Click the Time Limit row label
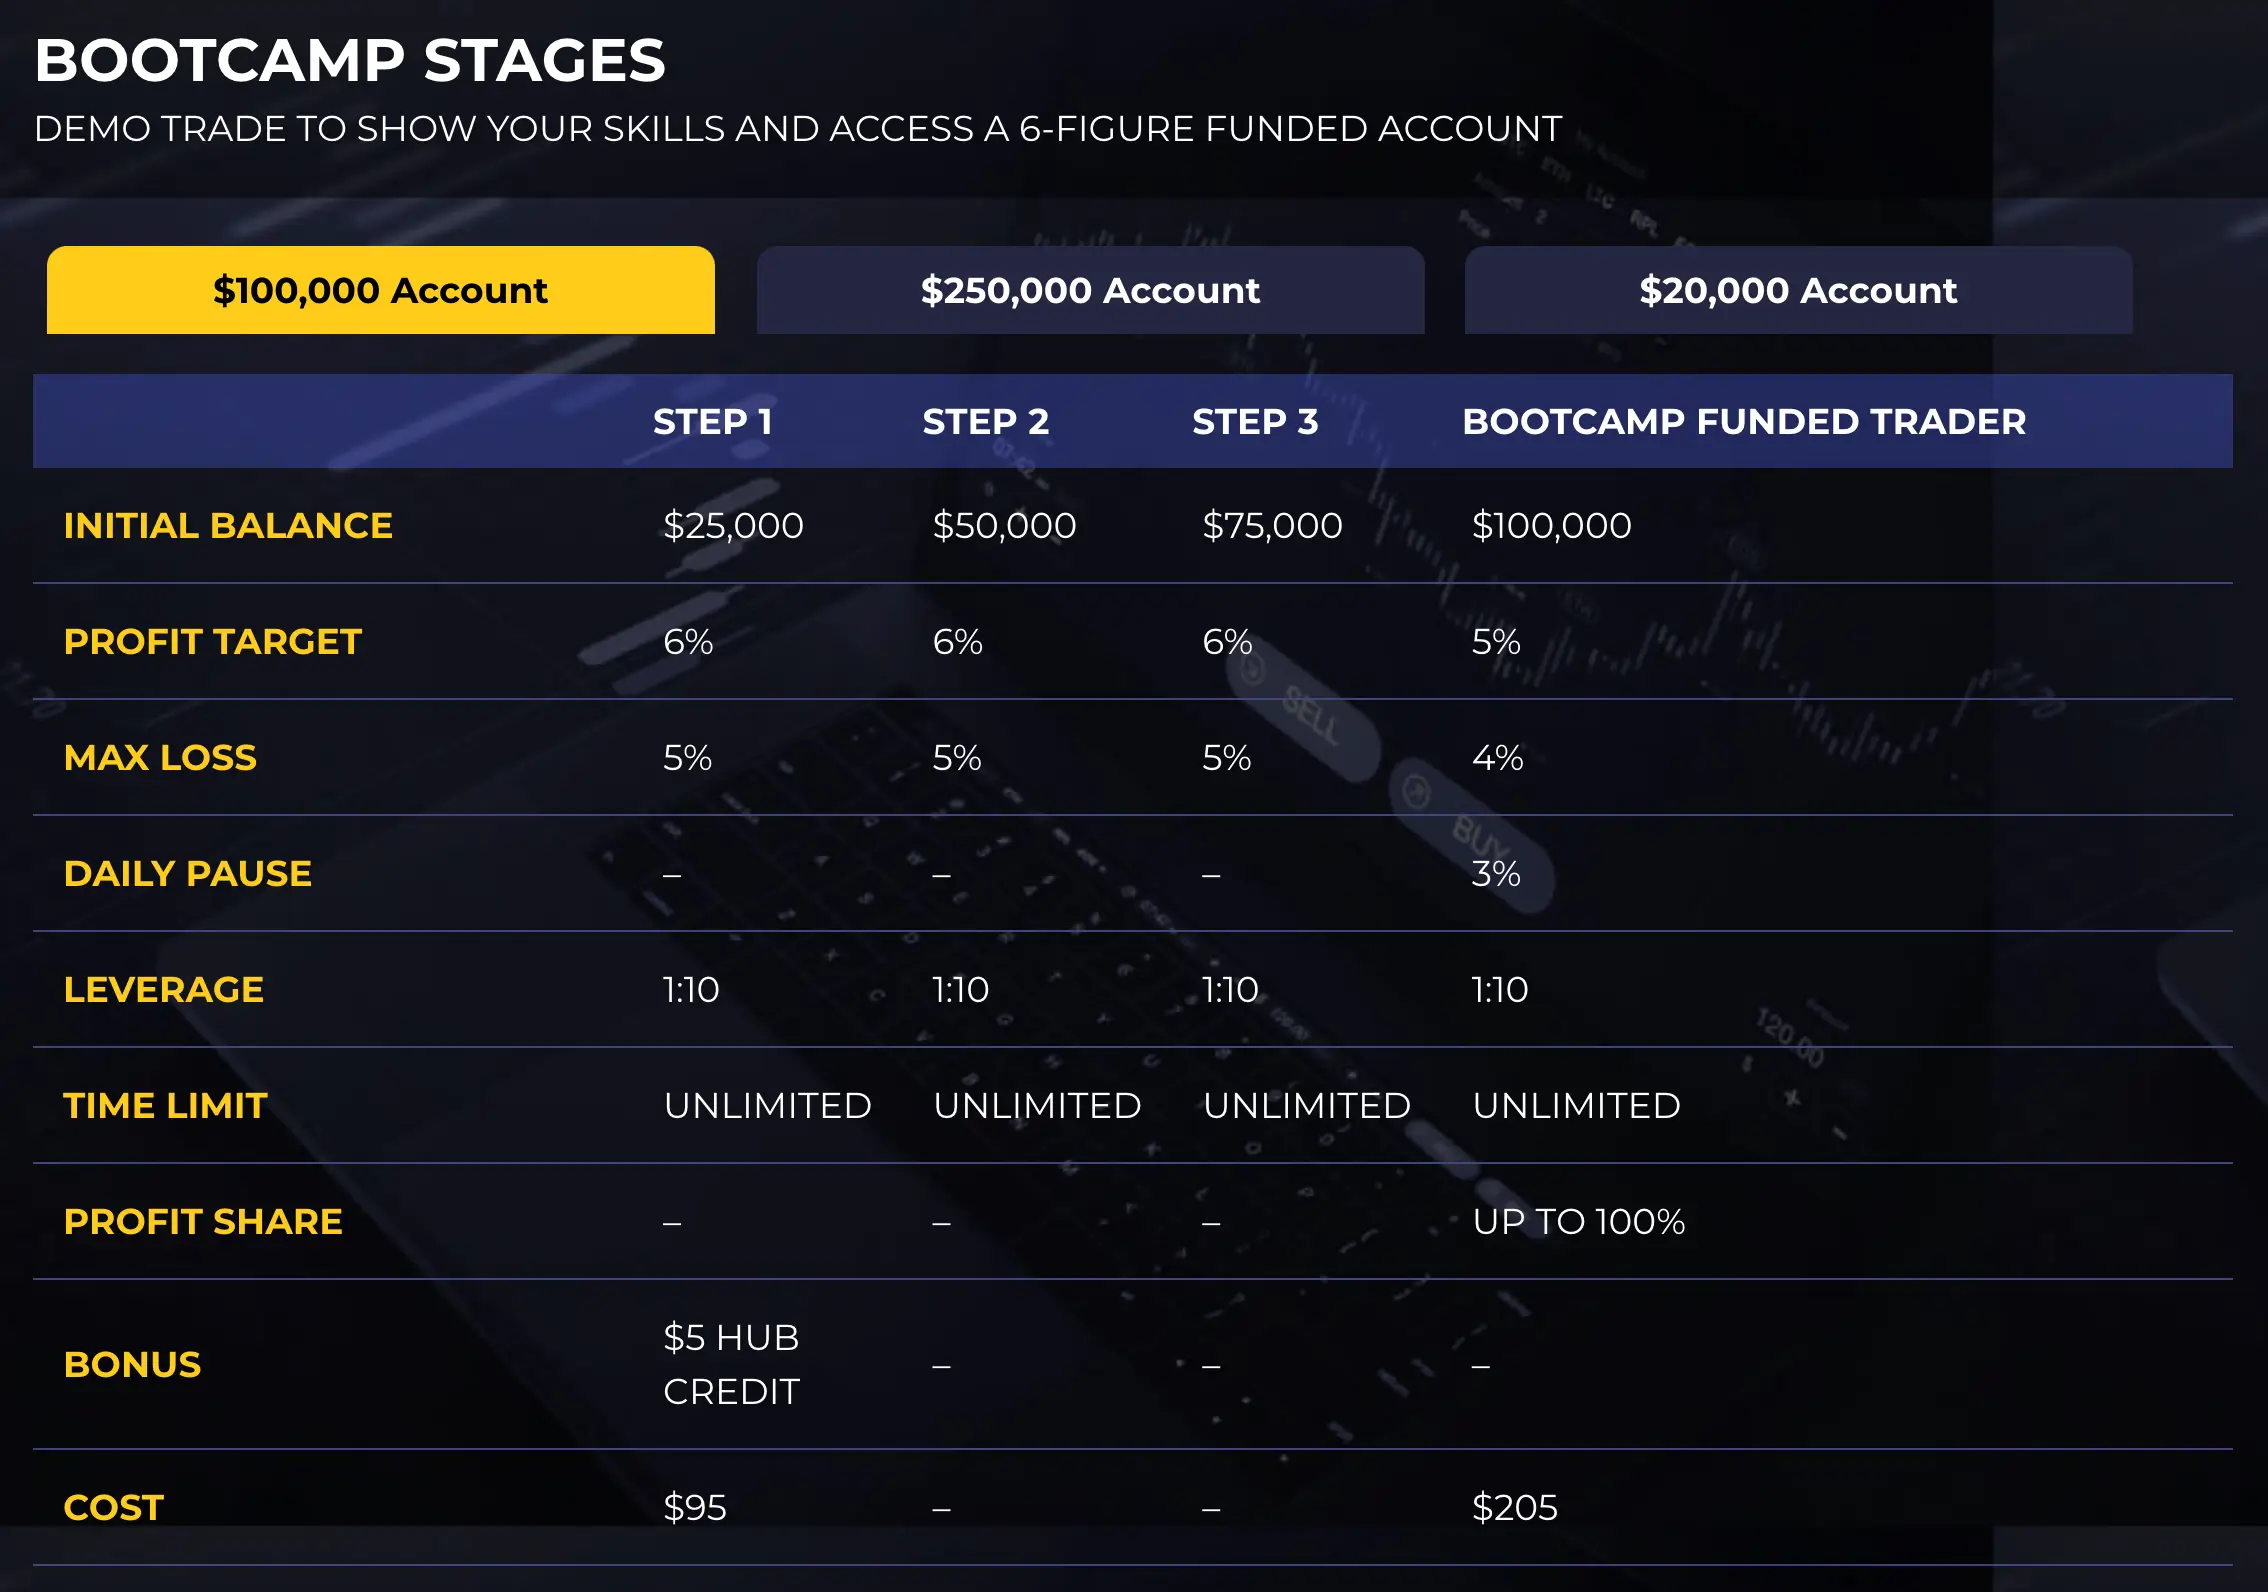The image size is (2268, 1592). point(165,1106)
